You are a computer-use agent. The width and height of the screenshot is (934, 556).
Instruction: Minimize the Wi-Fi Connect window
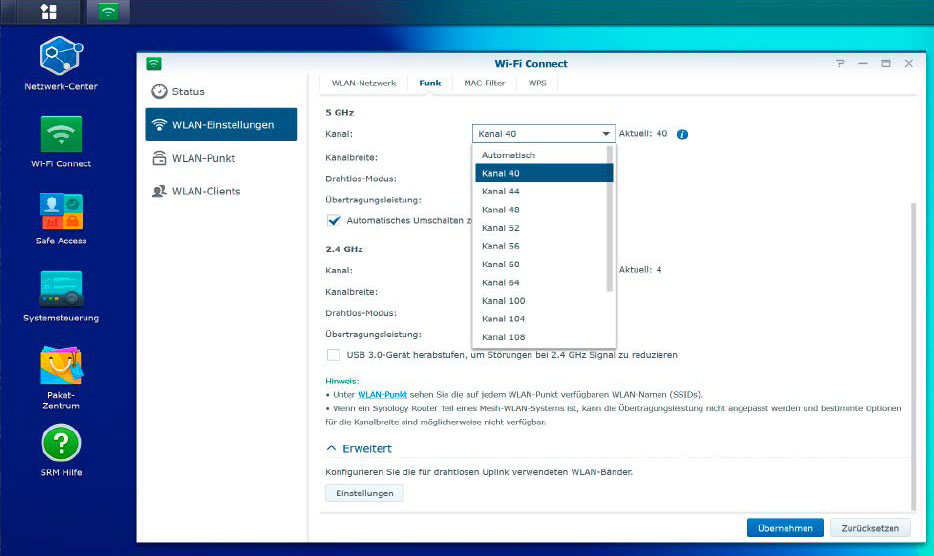coord(863,63)
